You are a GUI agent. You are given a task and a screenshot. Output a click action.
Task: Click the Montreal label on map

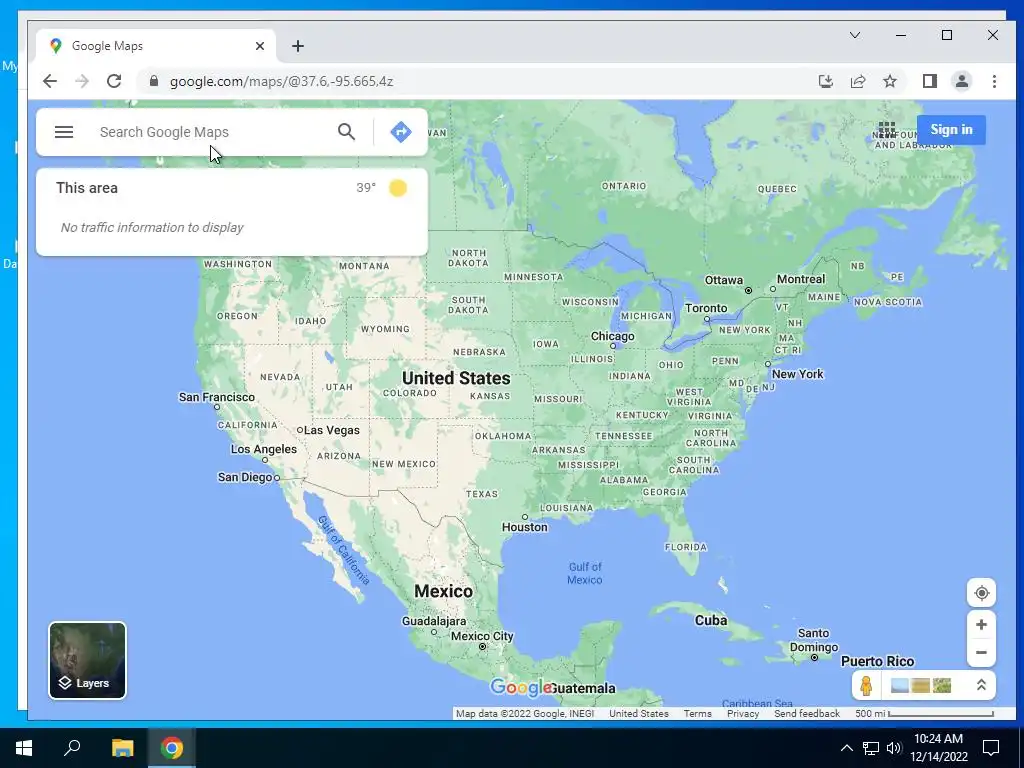(801, 280)
